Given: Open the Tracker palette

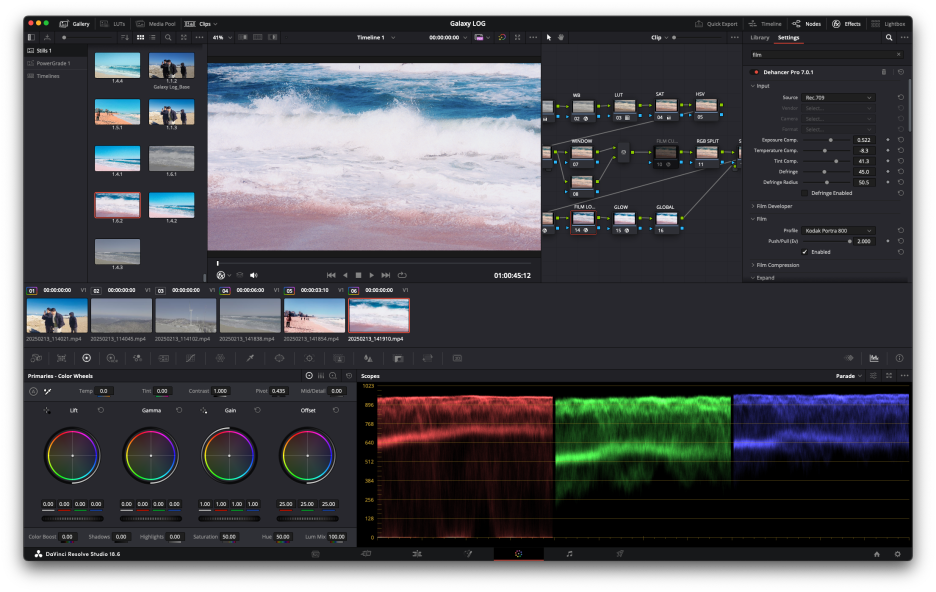Looking at the screenshot, I should pos(309,358).
